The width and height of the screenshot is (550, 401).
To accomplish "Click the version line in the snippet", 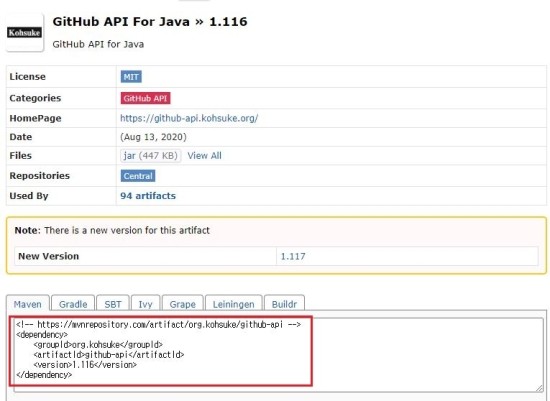I will 85,365.
